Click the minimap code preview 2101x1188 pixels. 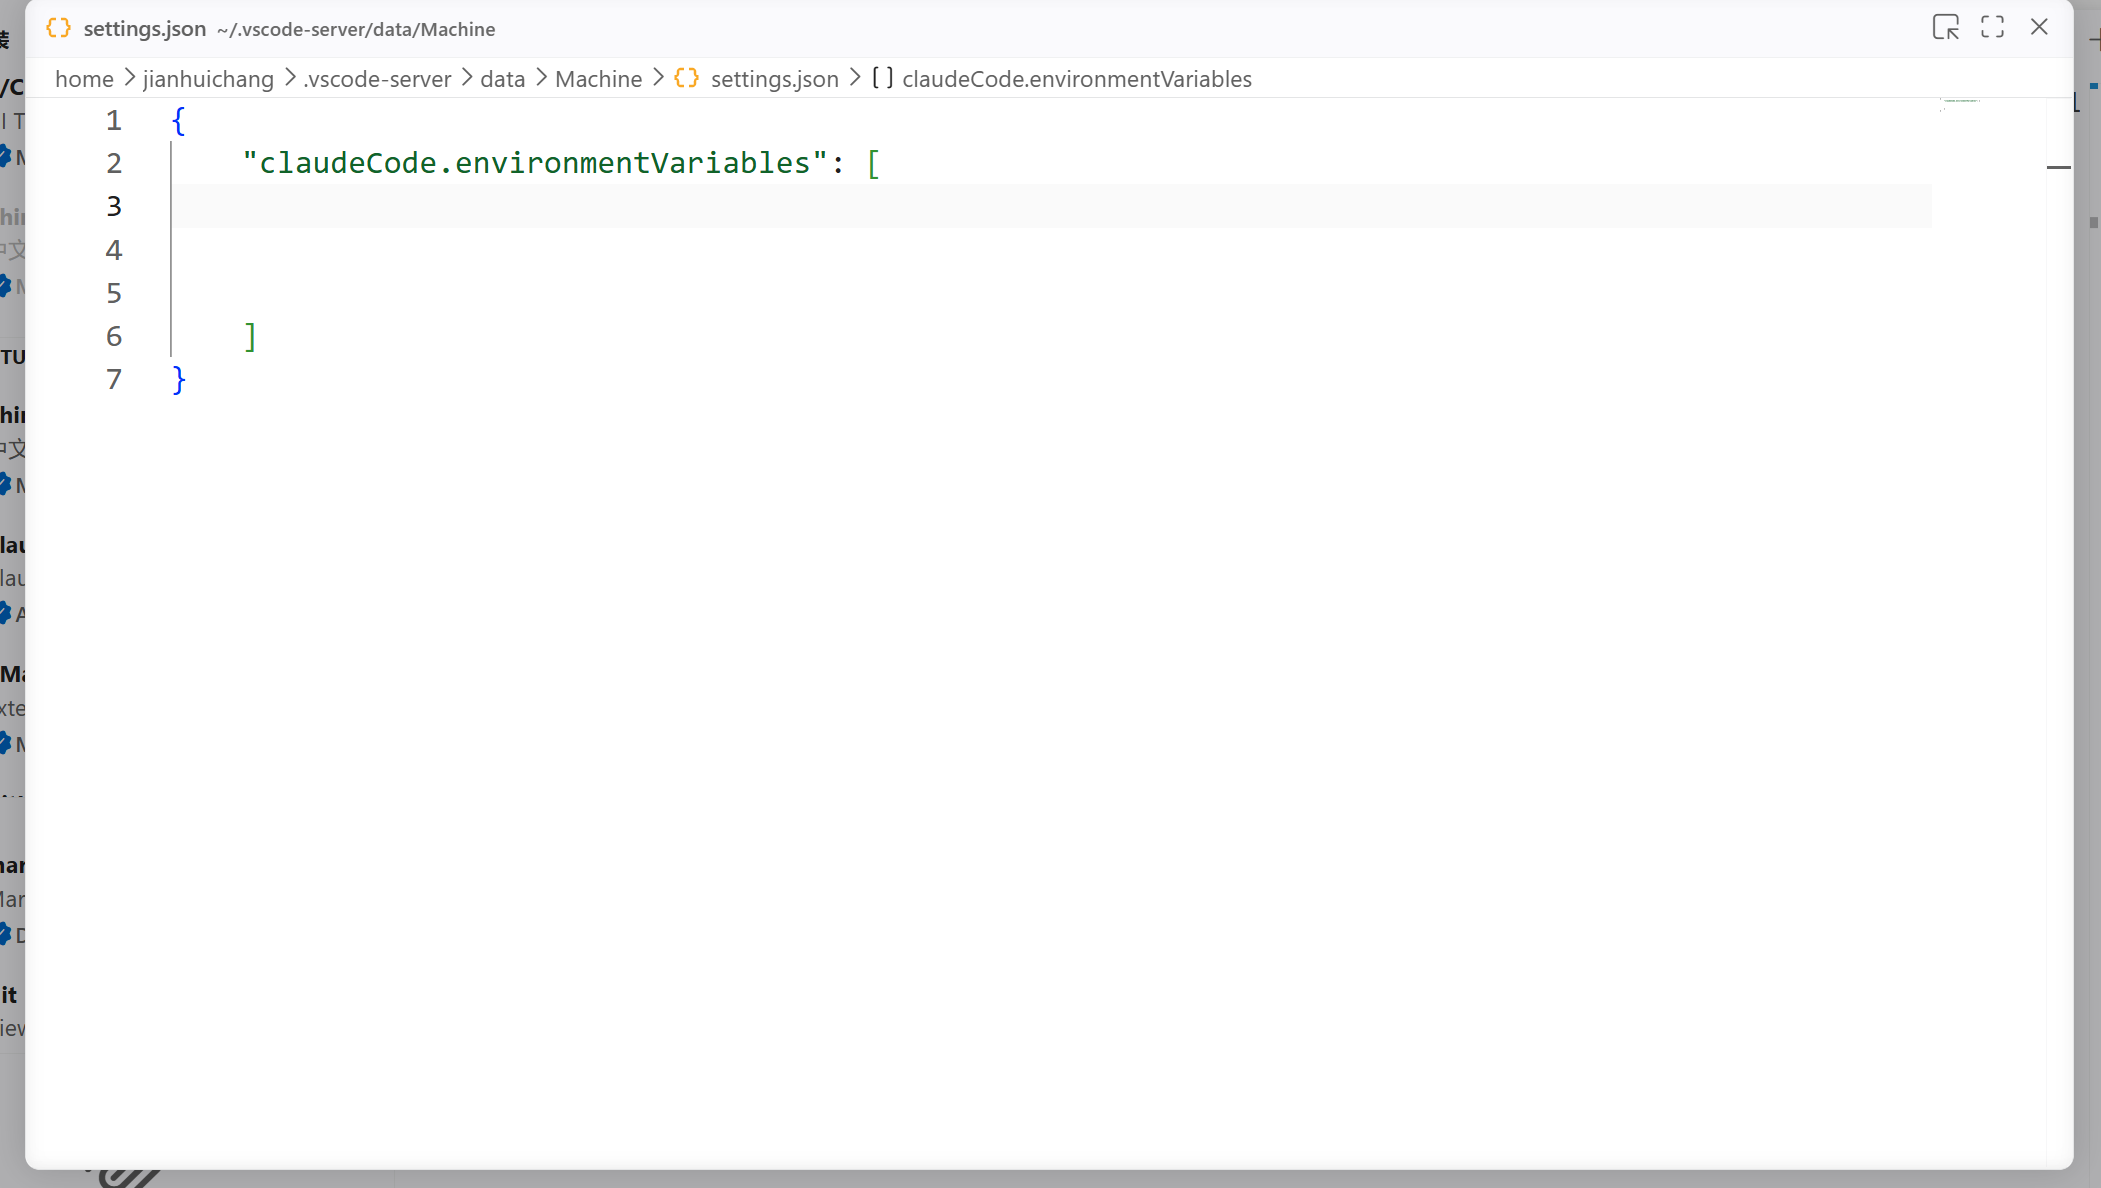[1960, 102]
